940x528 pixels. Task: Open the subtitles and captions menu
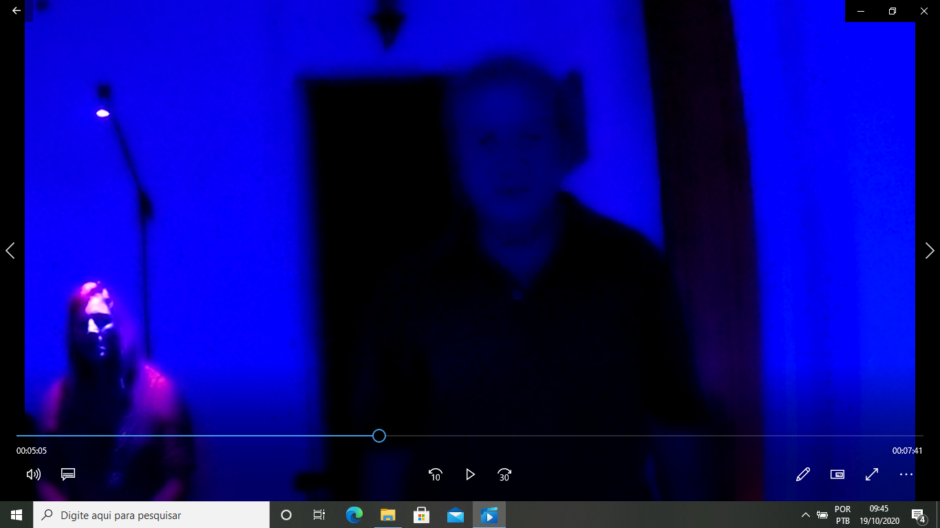click(x=68, y=475)
